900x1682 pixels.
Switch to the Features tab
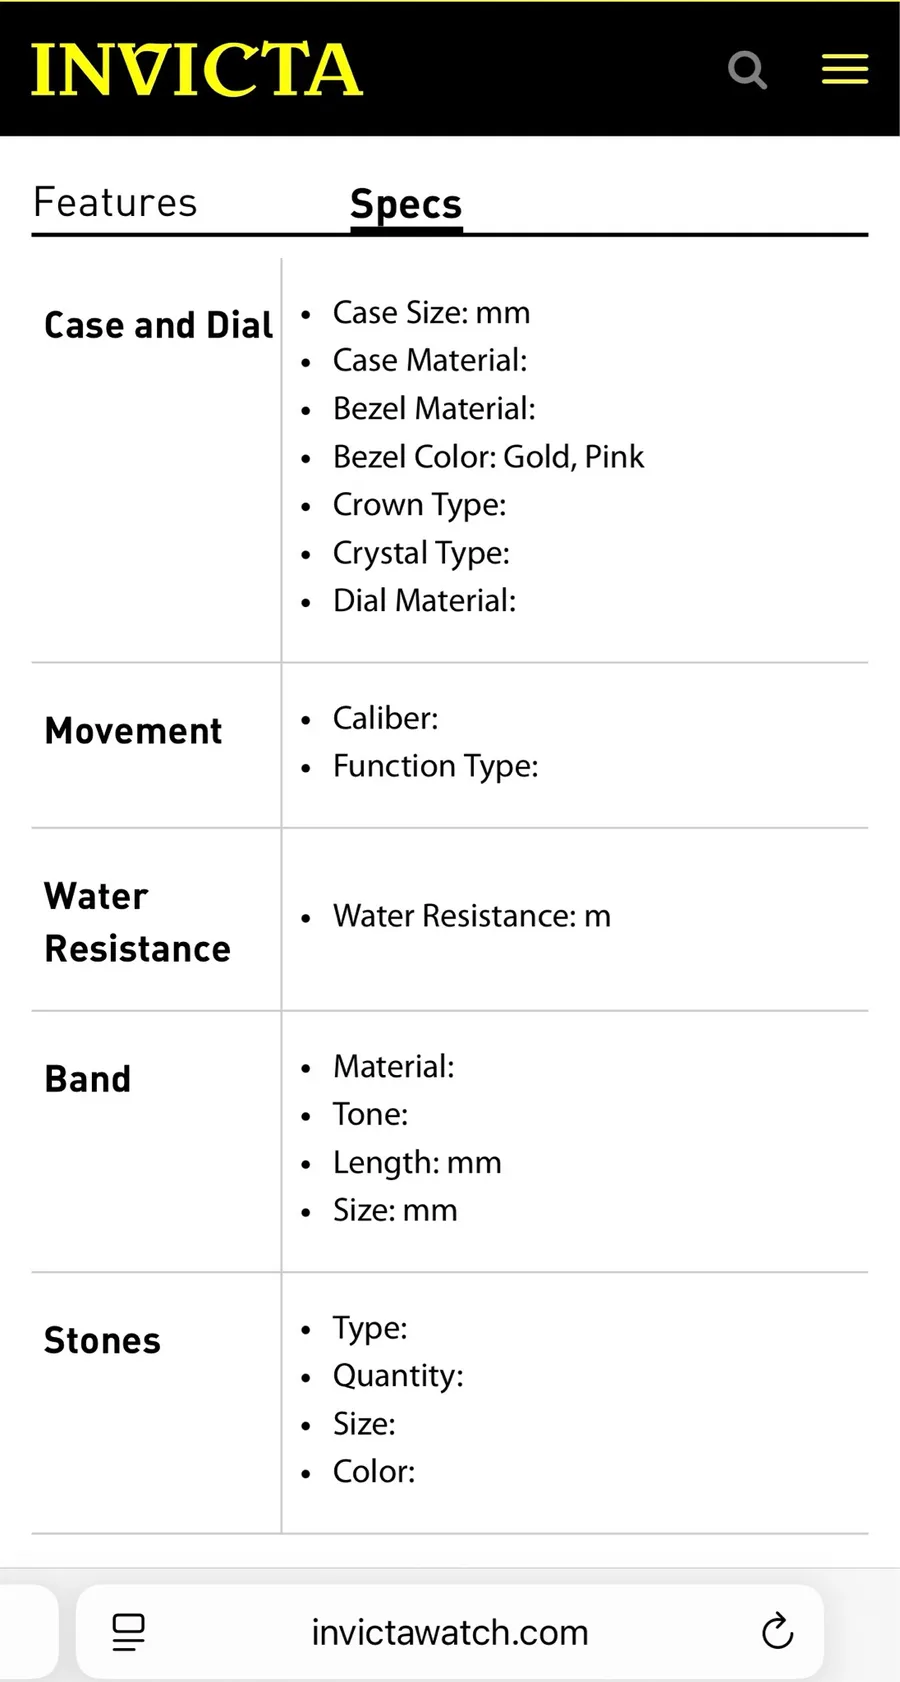coord(115,202)
